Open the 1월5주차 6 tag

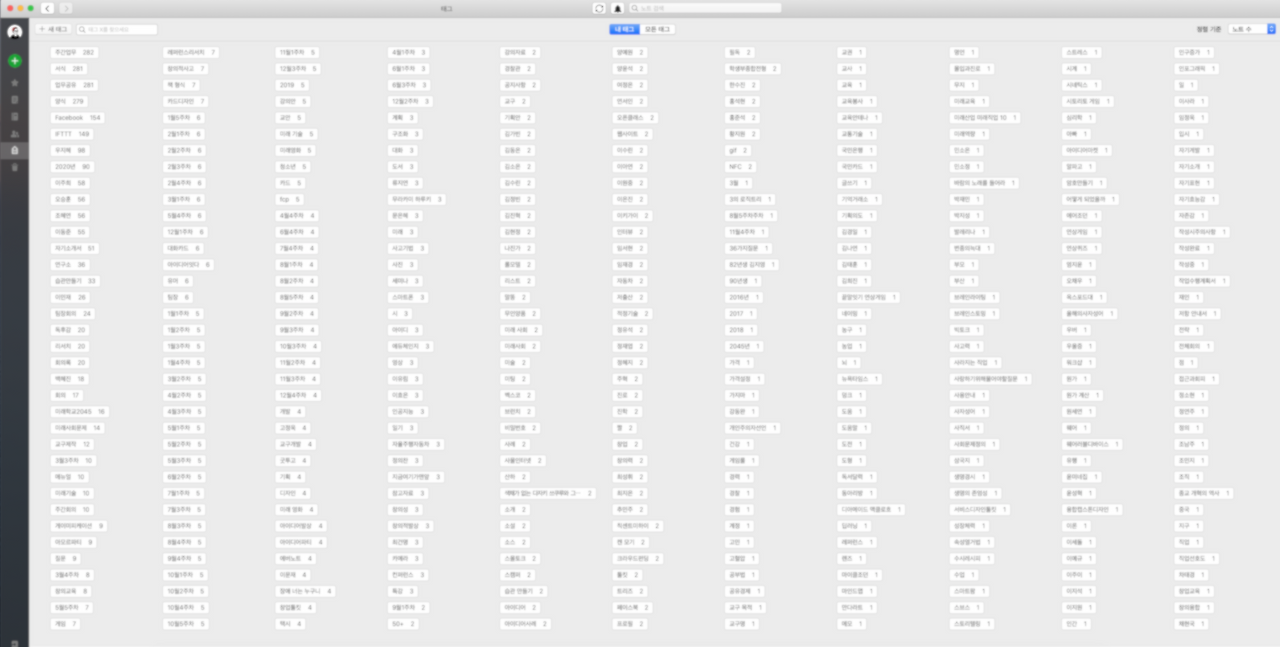click(184, 118)
